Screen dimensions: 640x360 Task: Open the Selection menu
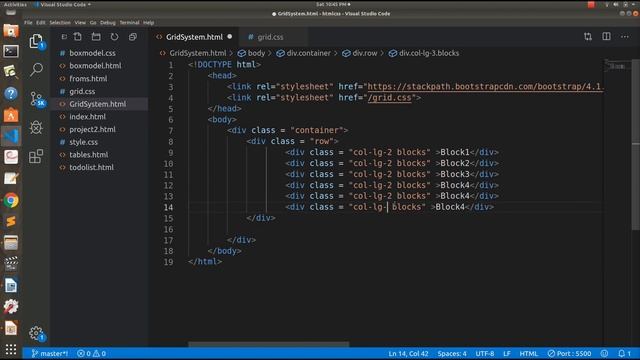[x=60, y=22]
